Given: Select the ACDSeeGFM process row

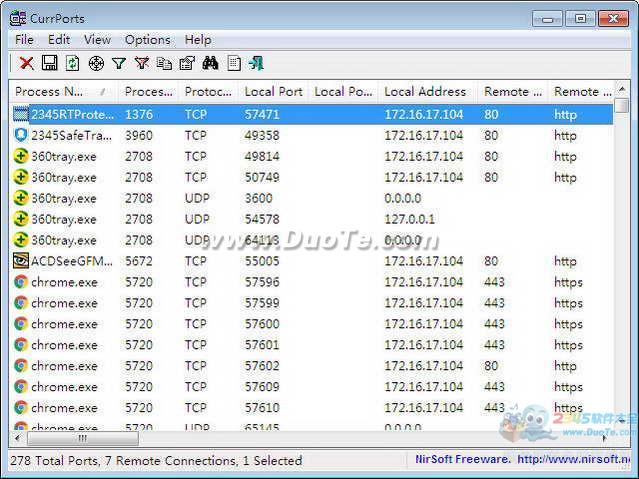Looking at the screenshot, I should tap(65, 261).
